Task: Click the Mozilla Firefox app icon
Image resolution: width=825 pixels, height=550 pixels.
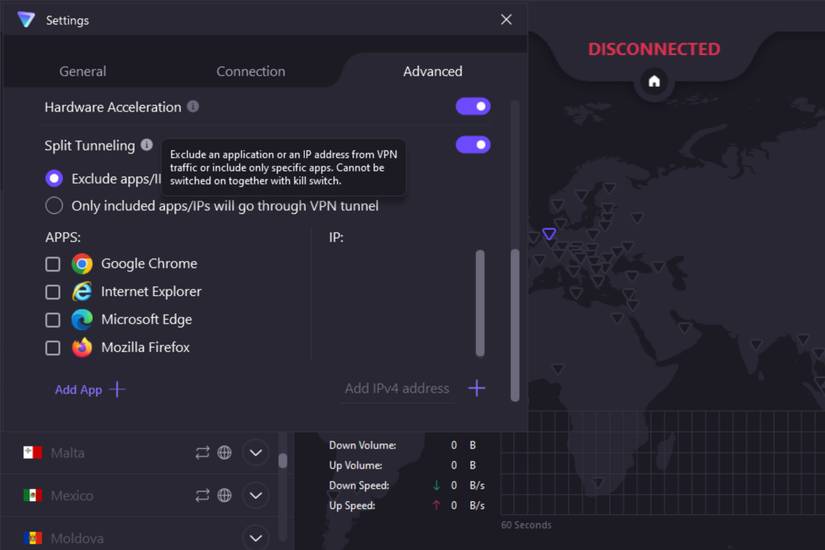Action: pos(82,347)
